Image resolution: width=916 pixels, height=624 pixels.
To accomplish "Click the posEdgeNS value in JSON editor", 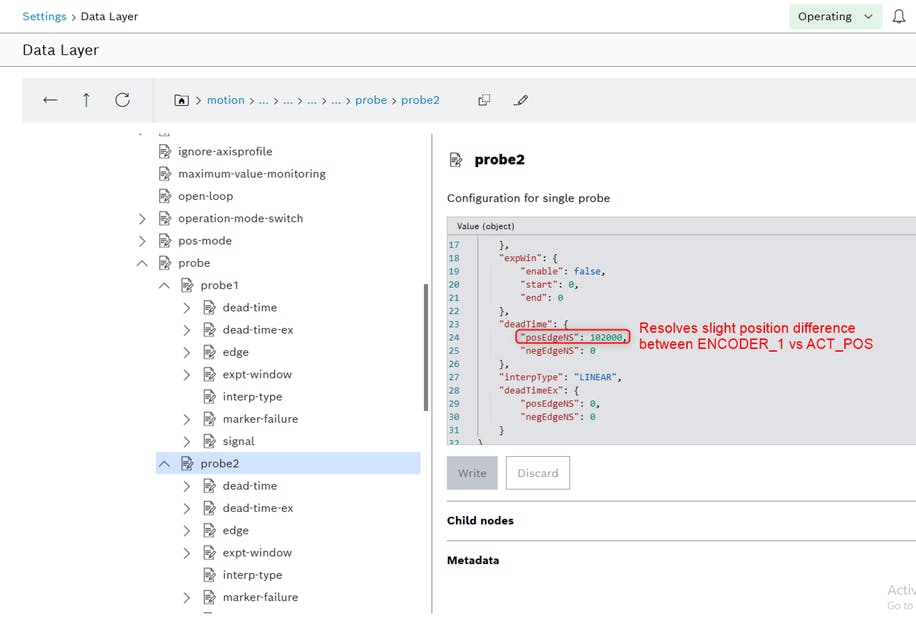I will pyautogui.click(x=606, y=337).
